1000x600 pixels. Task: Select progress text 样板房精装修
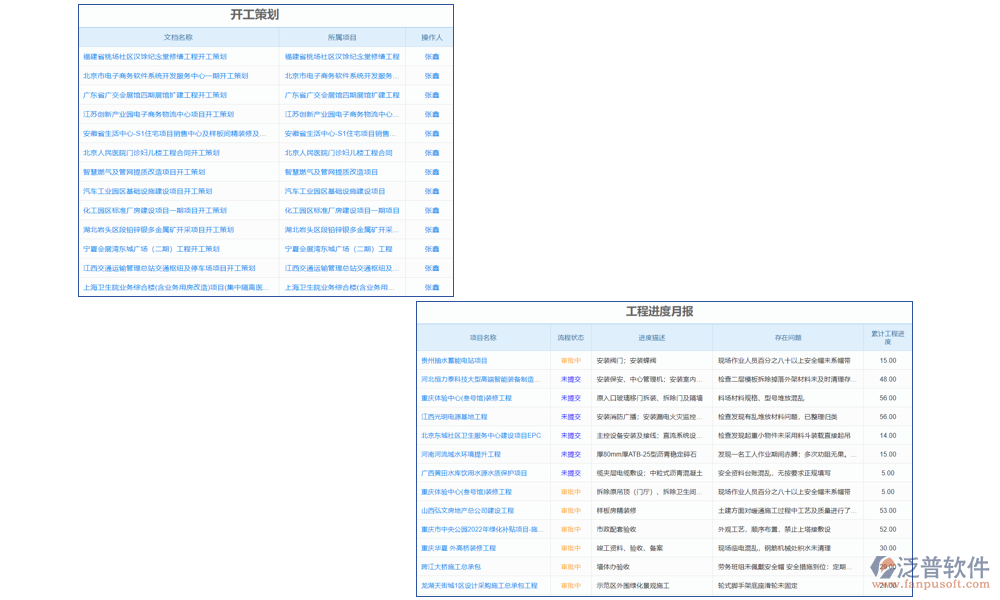coord(616,511)
